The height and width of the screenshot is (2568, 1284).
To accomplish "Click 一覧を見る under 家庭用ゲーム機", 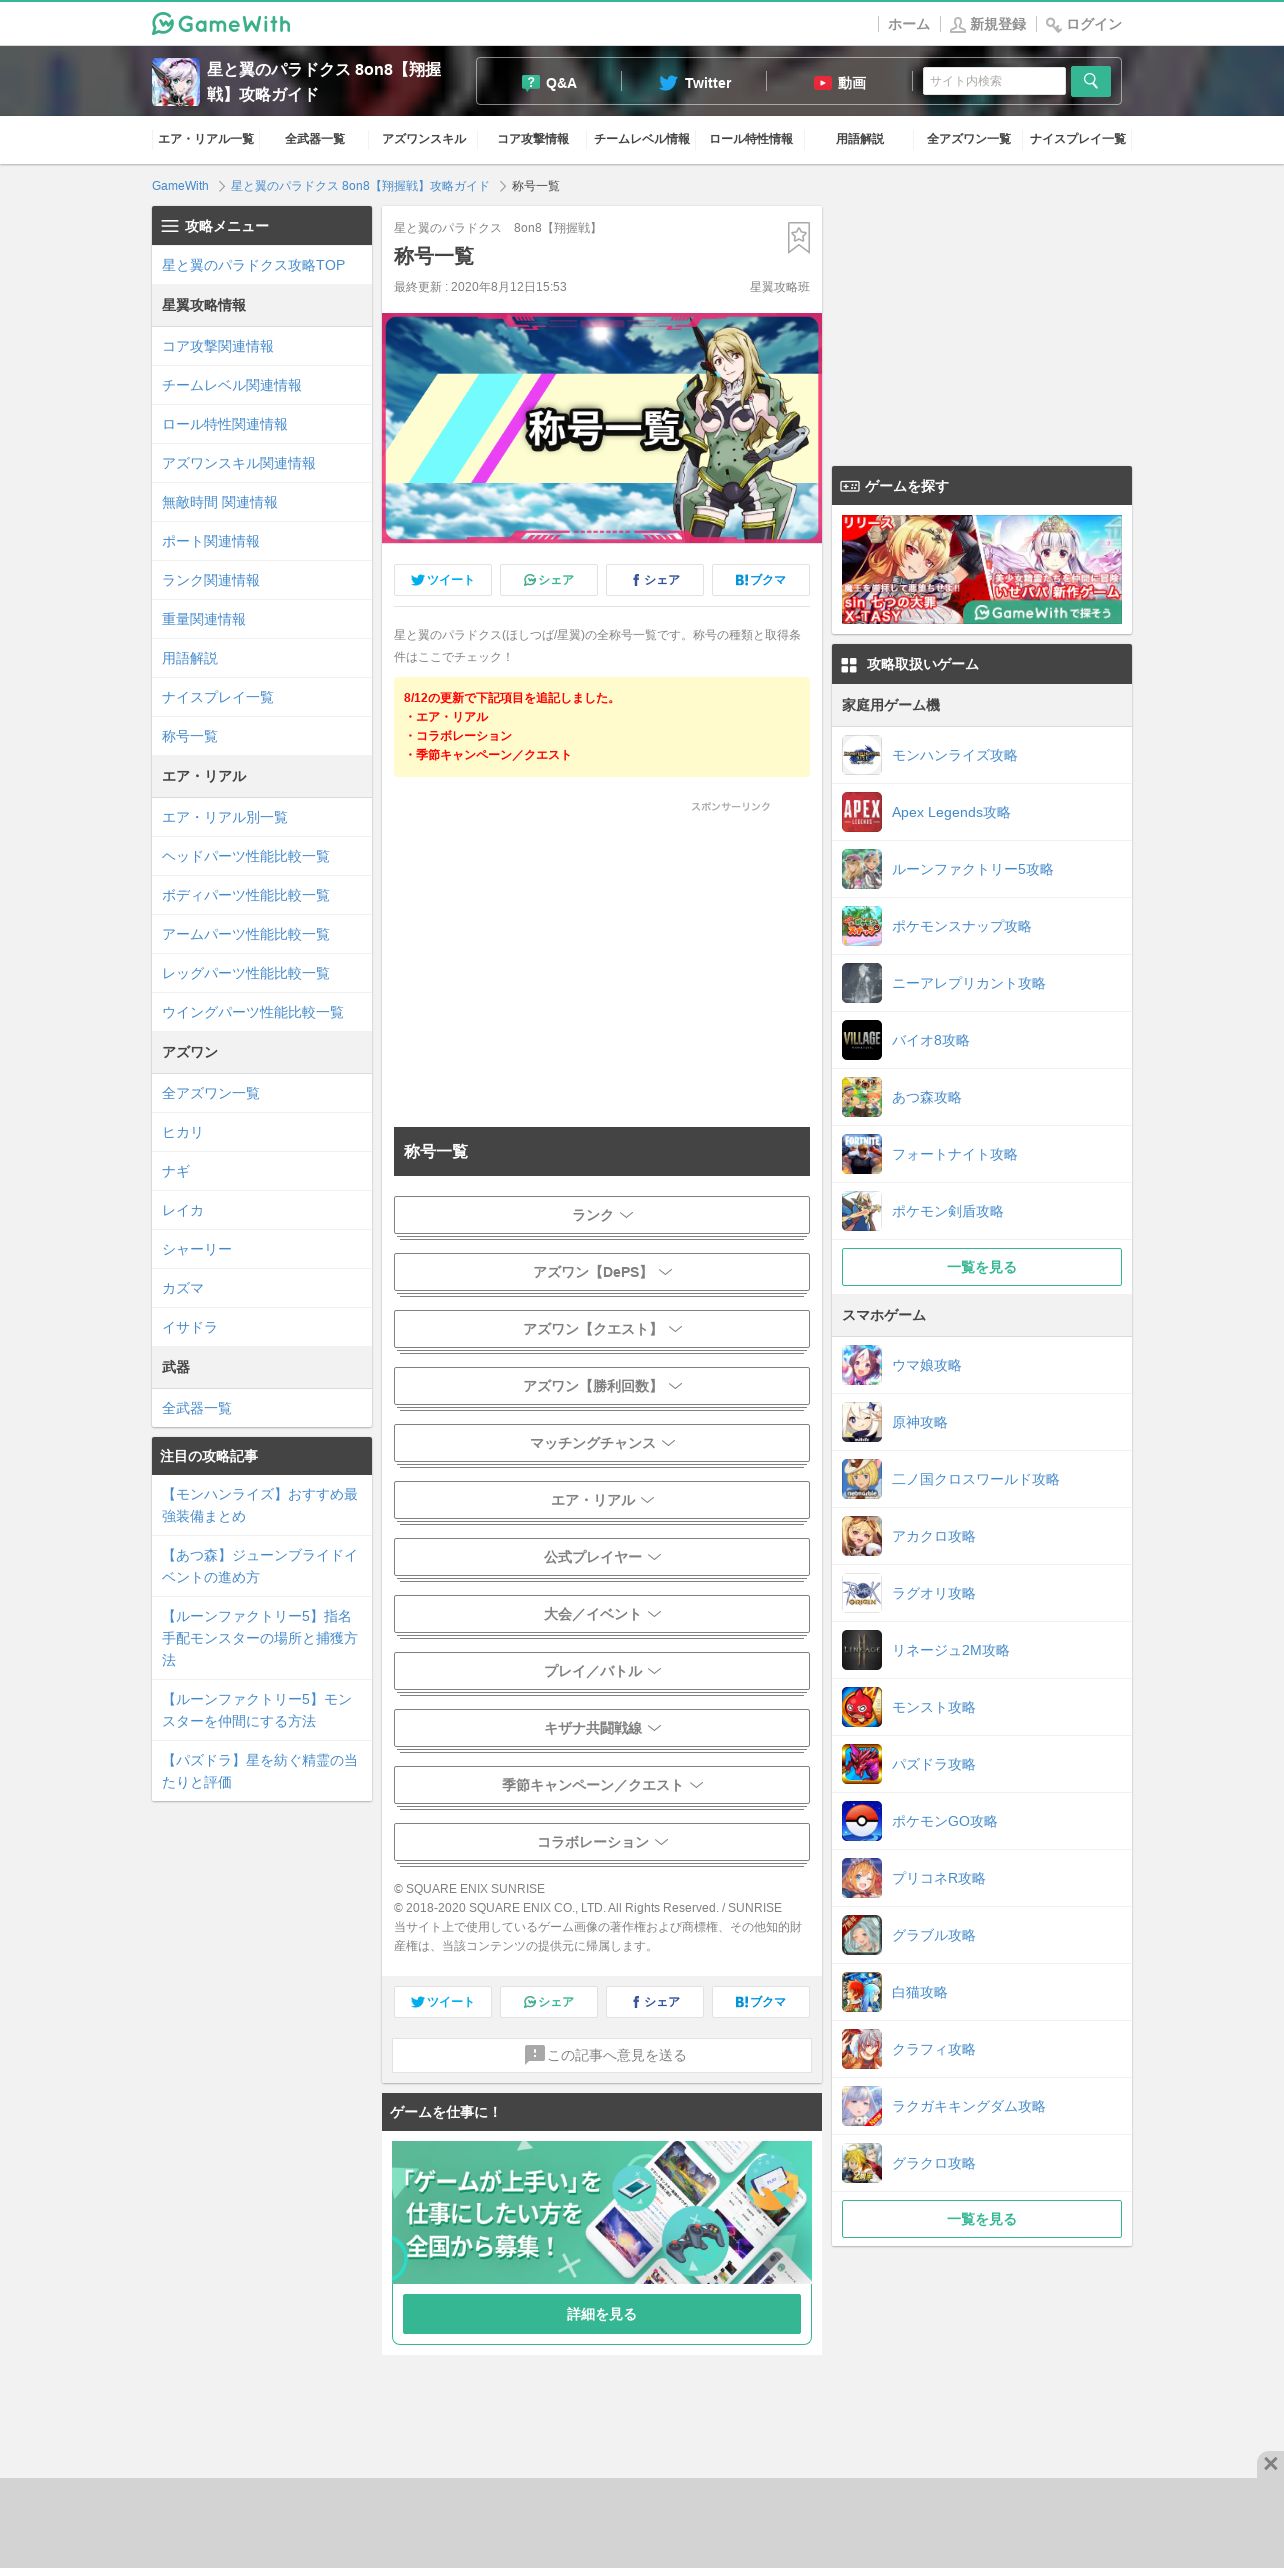I will coord(982,1267).
